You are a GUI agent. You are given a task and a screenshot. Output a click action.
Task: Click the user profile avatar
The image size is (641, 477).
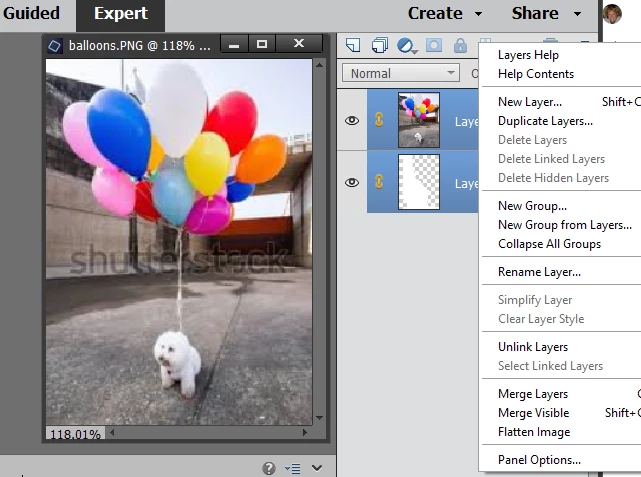(612, 14)
